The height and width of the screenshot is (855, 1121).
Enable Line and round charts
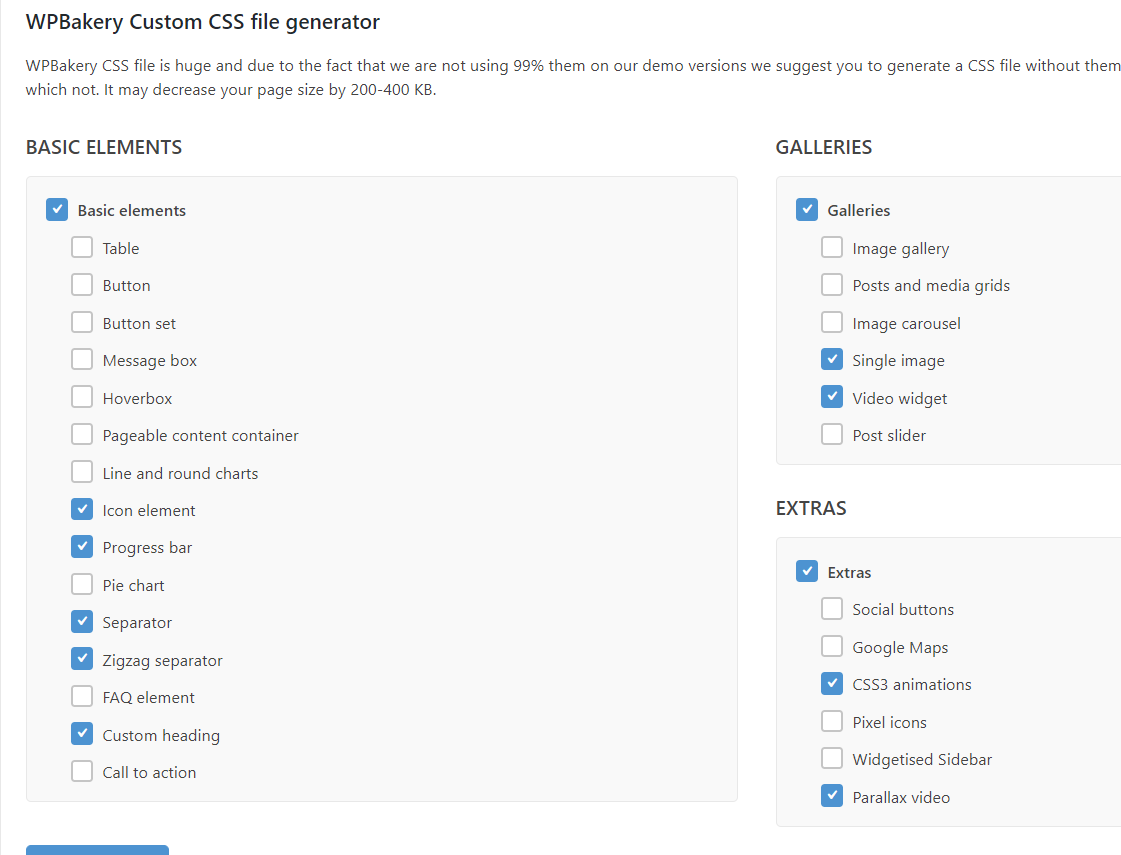[82, 473]
